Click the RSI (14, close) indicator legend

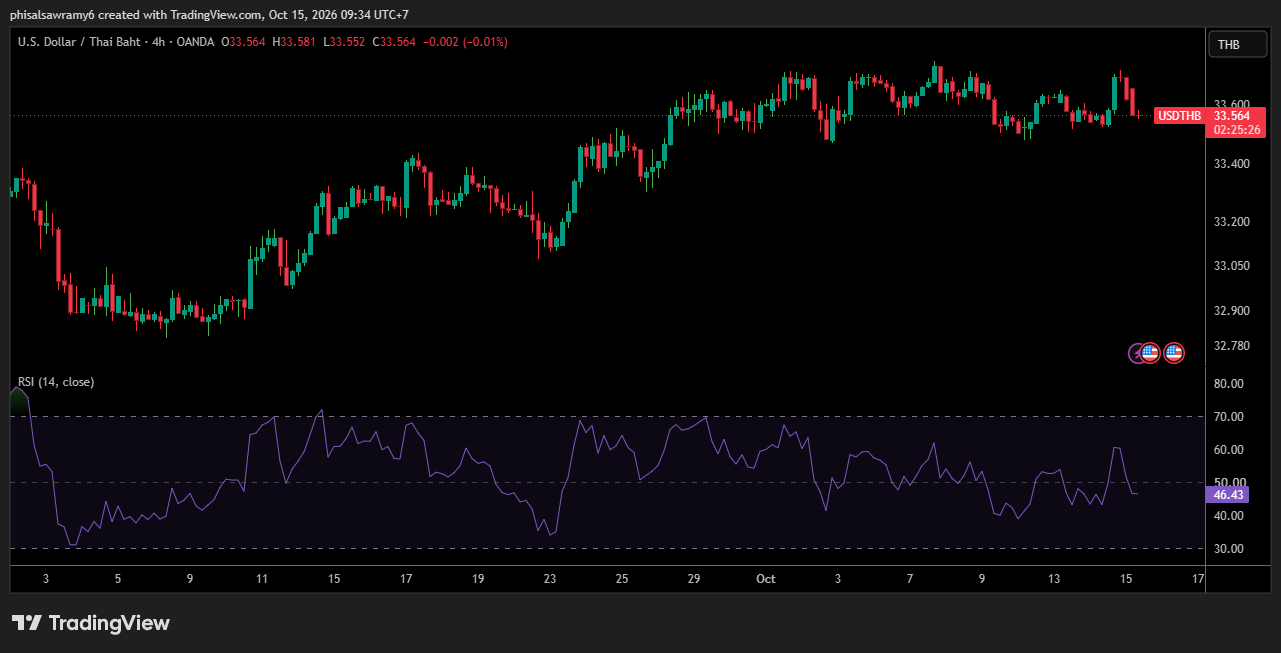[56, 382]
